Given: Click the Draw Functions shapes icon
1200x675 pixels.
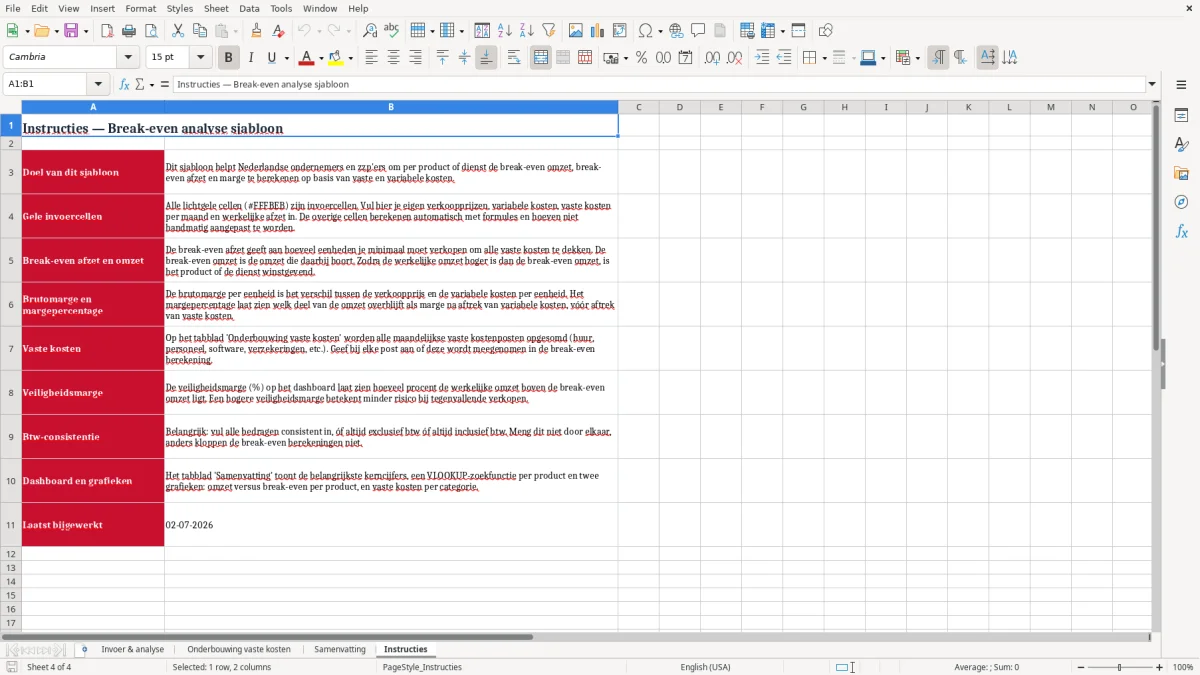Looking at the screenshot, I should click(x=825, y=31).
